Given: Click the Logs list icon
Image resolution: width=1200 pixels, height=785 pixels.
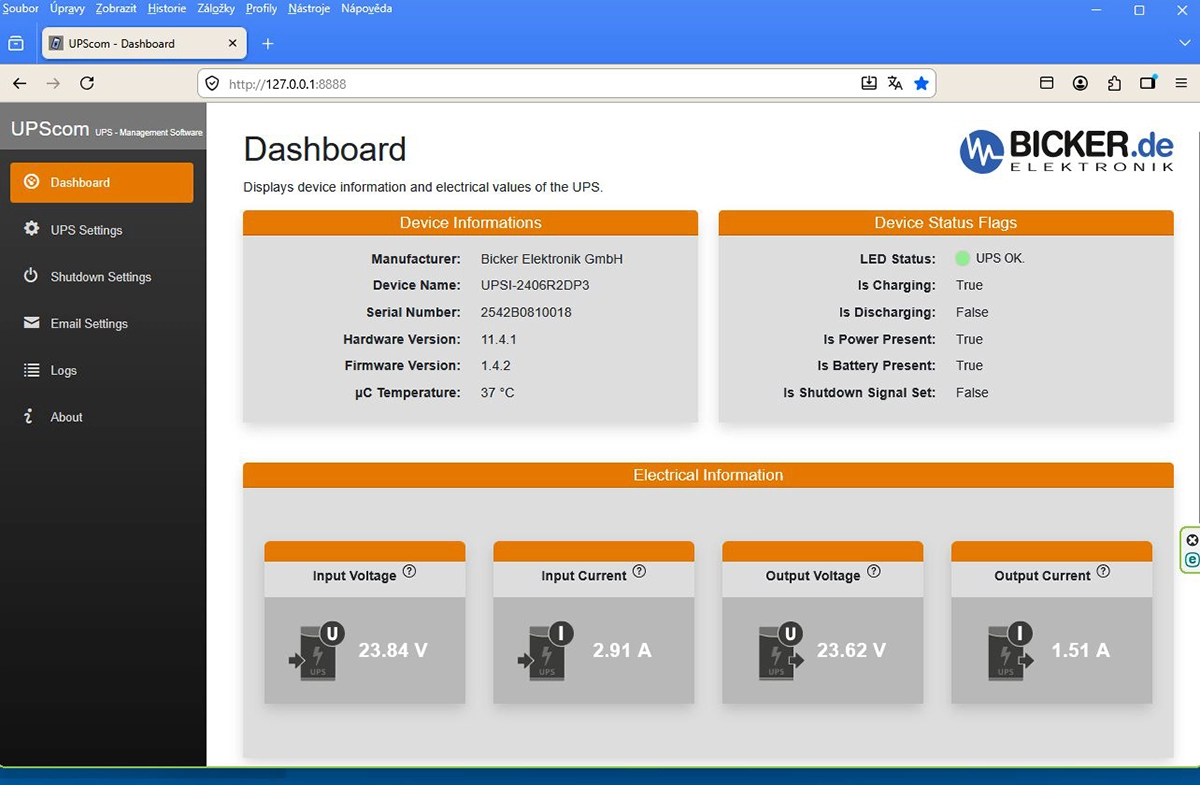Looking at the screenshot, I should coord(31,370).
